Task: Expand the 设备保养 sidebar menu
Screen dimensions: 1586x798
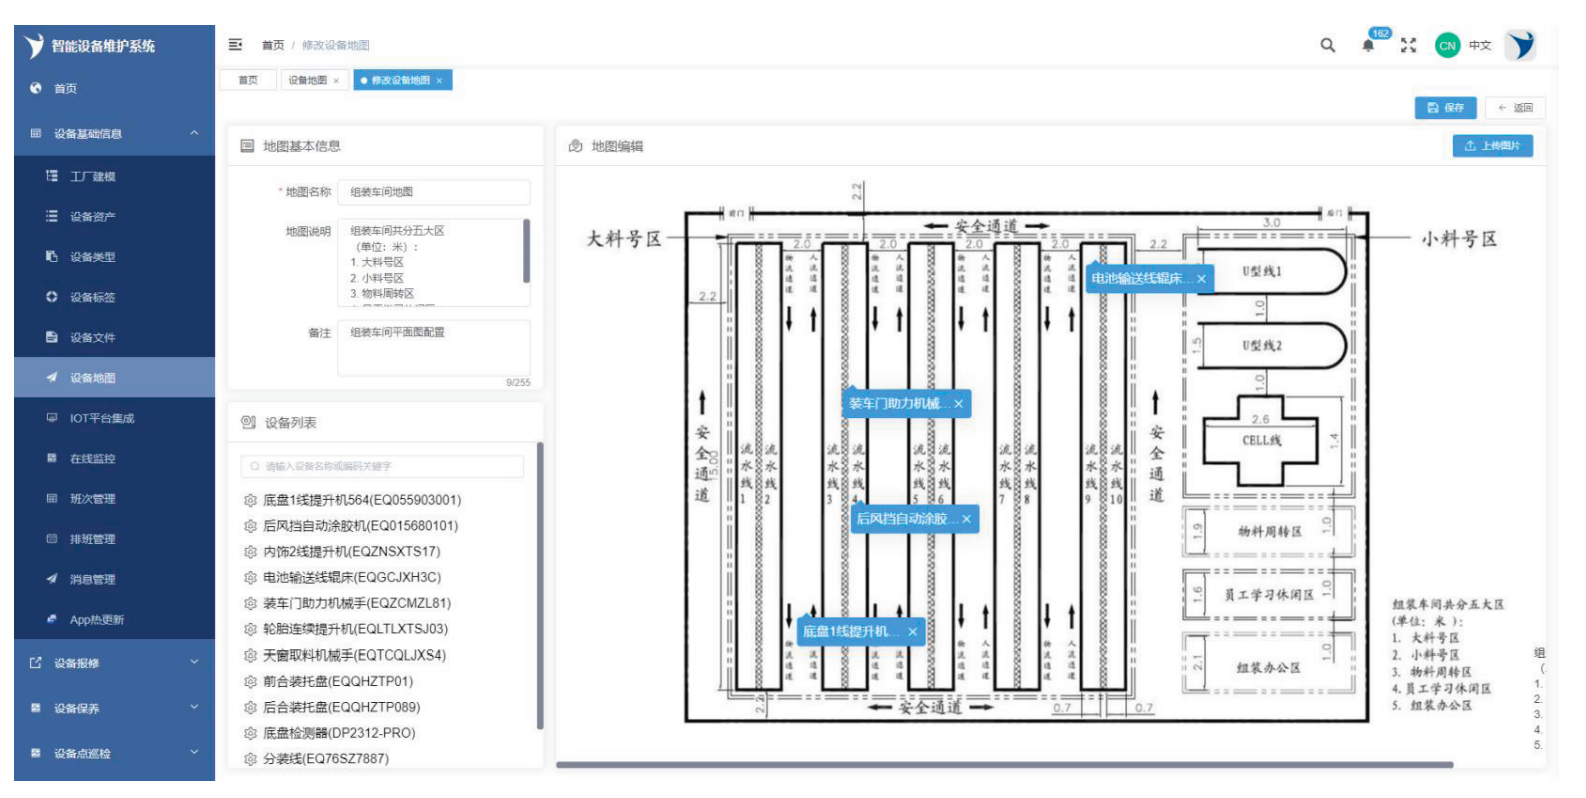Action: 194,707
